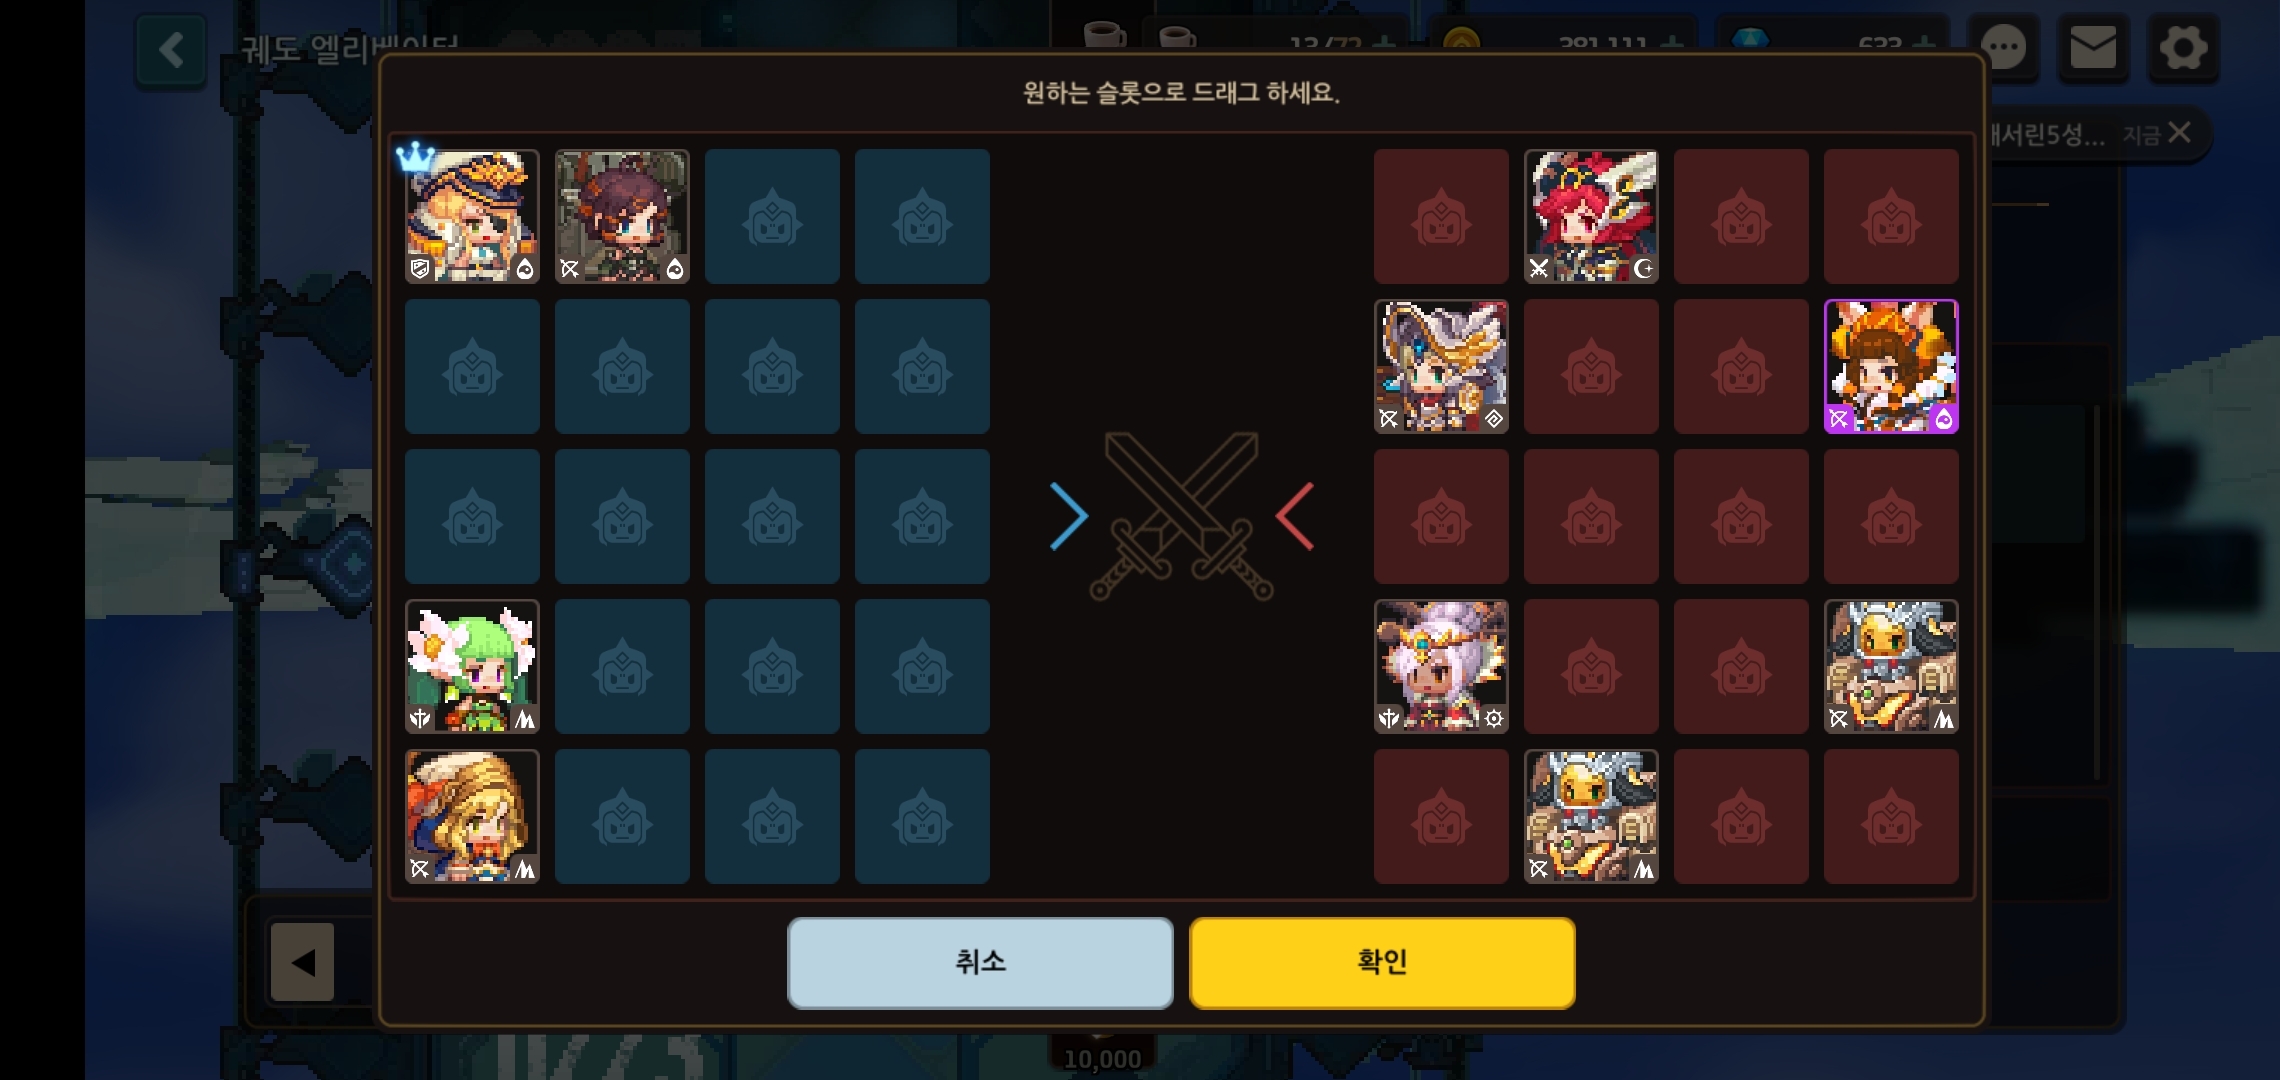Tap the armored golden knight enemy in bottom row
Screen dimensions: 2280x1080
tap(1591, 816)
